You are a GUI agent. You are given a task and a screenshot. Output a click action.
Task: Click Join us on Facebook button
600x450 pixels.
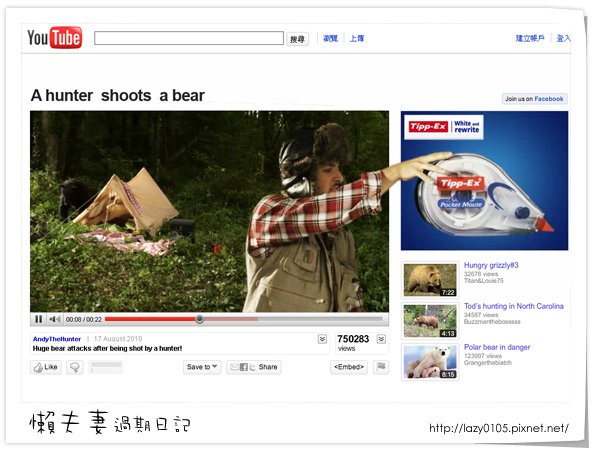[534, 99]
